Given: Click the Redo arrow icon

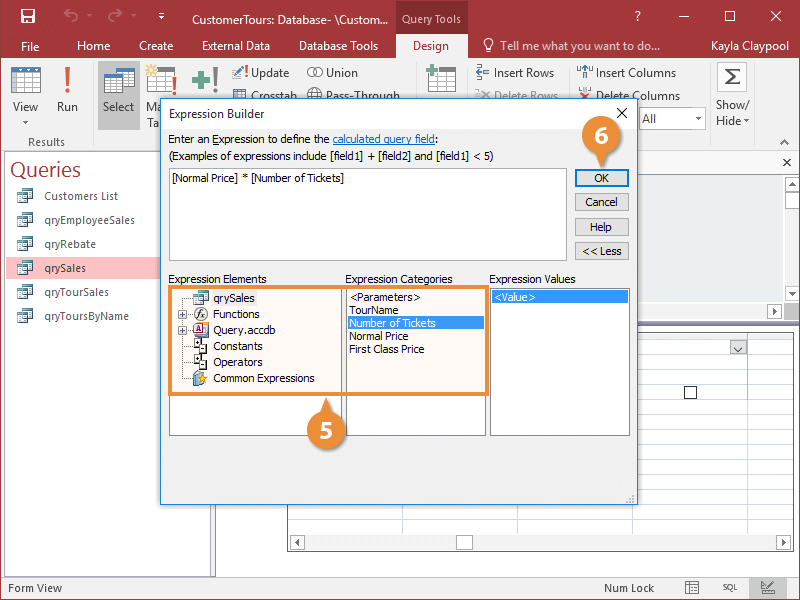Looking at the screenshot, I should [x=115, y=16].
